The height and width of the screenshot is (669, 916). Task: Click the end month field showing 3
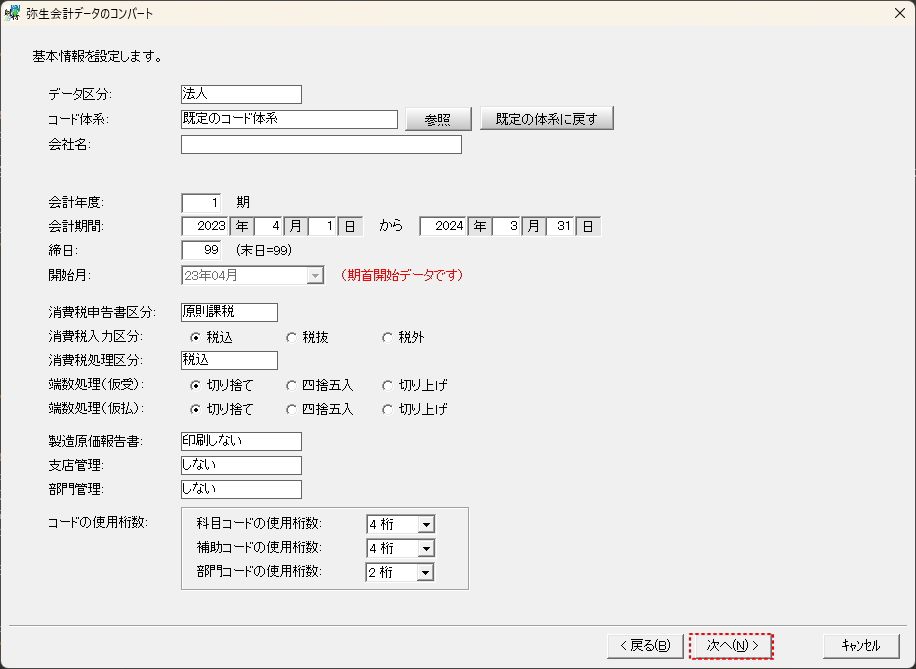click(506, 226)
